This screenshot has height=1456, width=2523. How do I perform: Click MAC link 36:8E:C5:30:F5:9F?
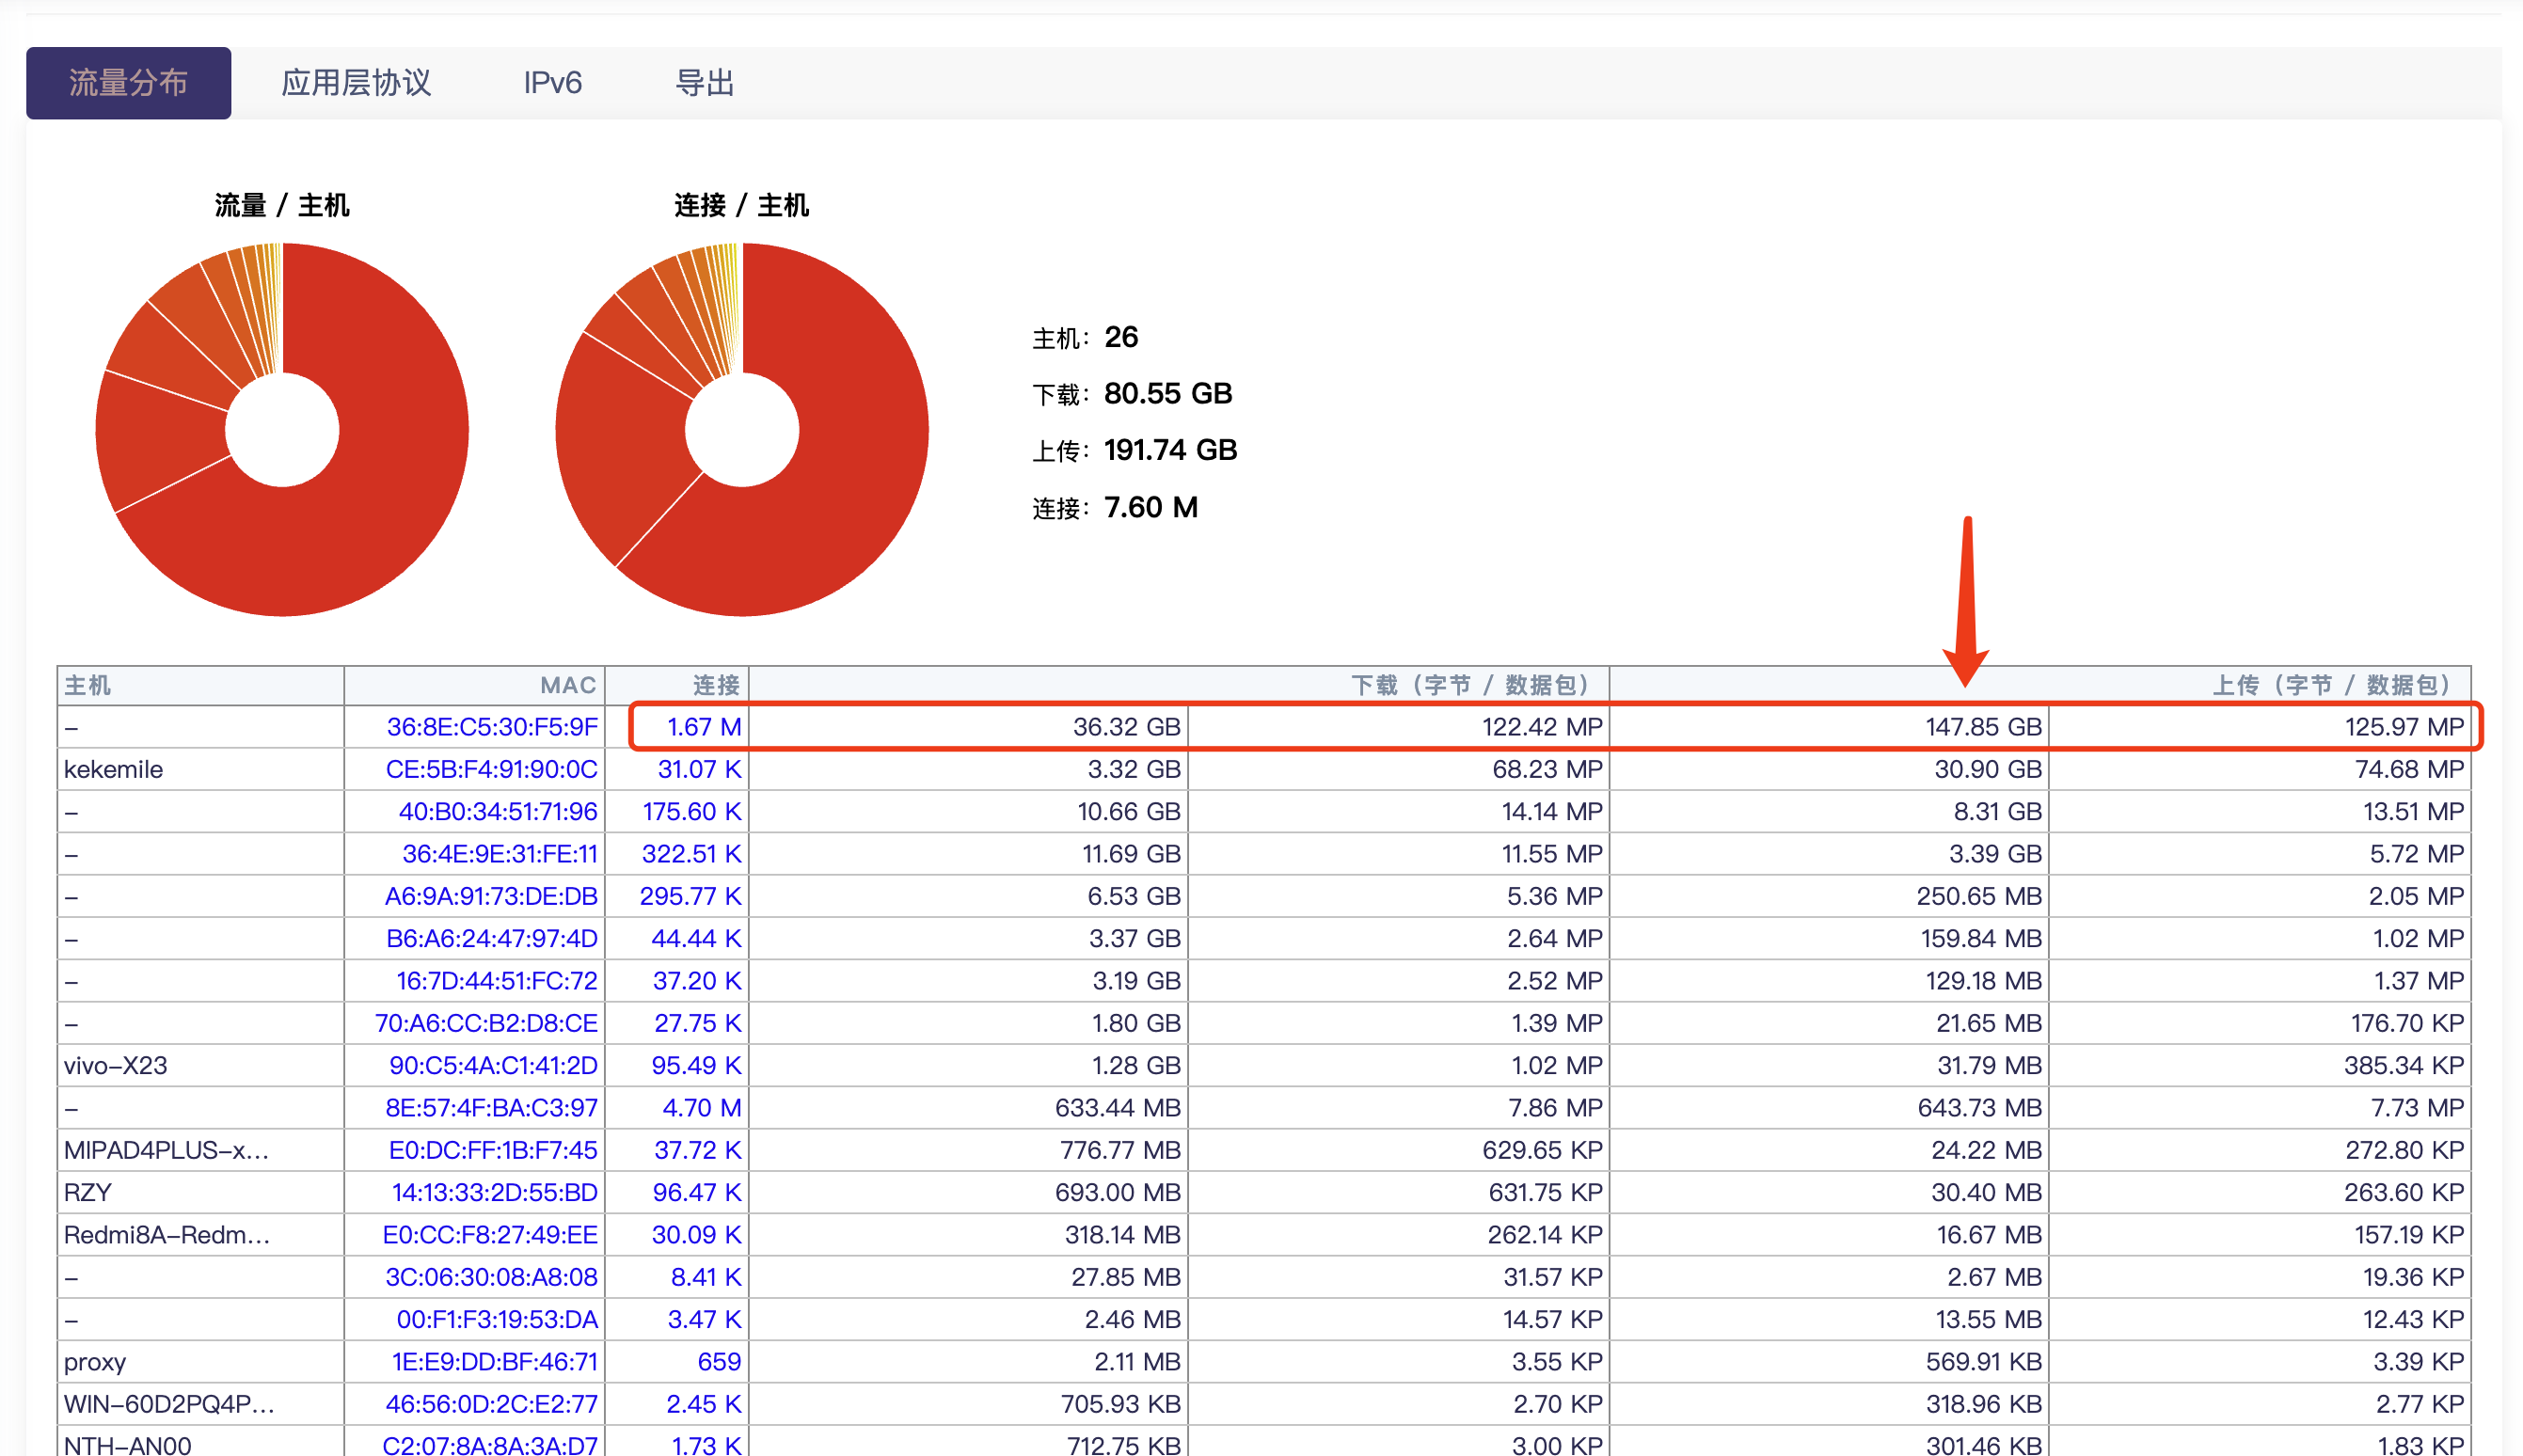coord(492,727)
